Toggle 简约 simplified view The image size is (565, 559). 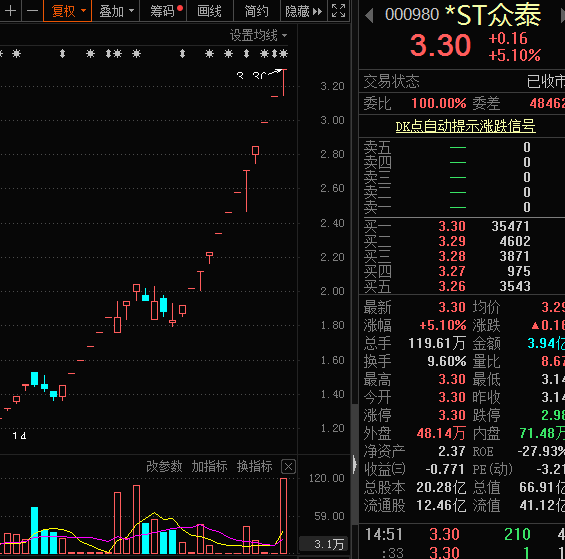point(257,11)
